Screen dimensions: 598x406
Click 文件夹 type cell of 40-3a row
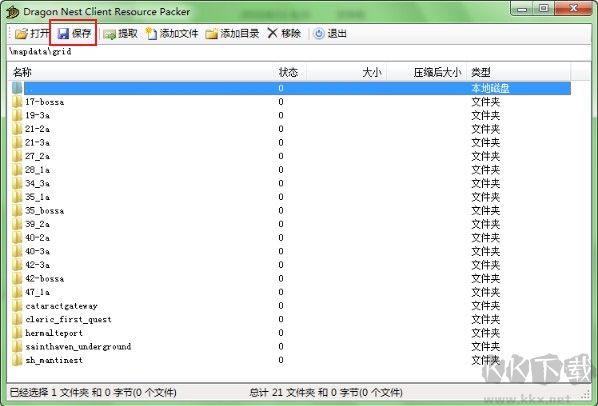point(485,251)
